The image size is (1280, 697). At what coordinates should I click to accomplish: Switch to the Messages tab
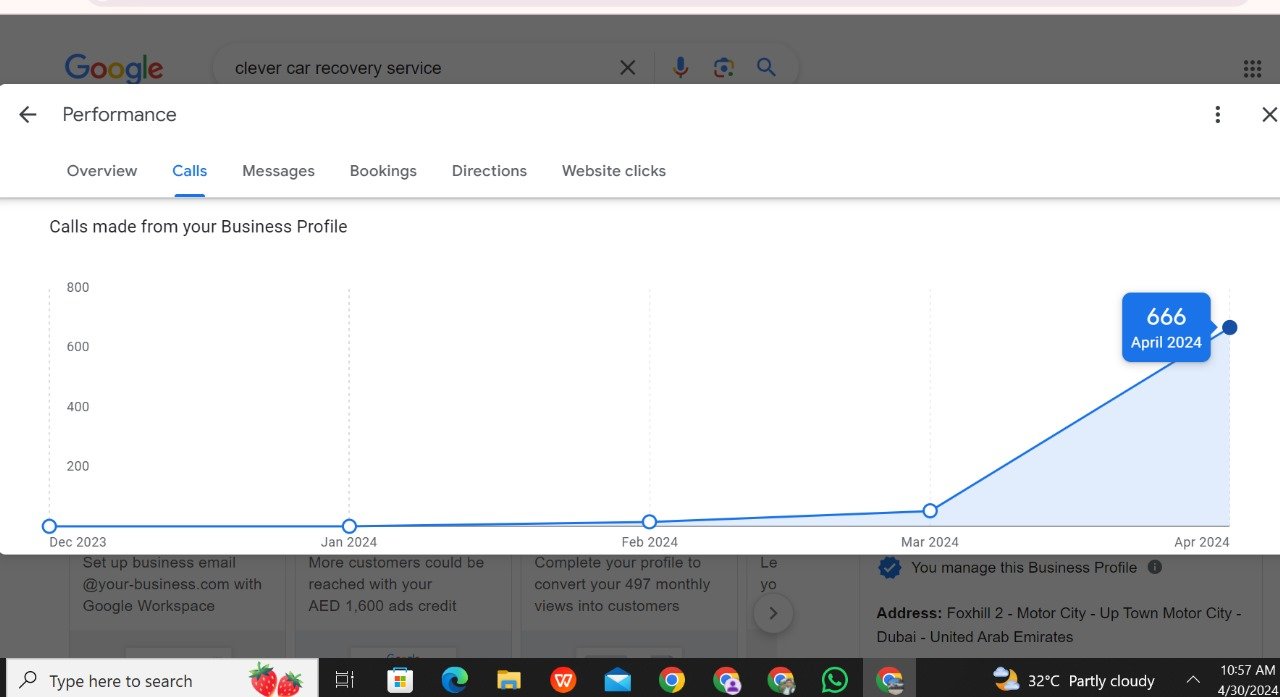tap(278, 171)
